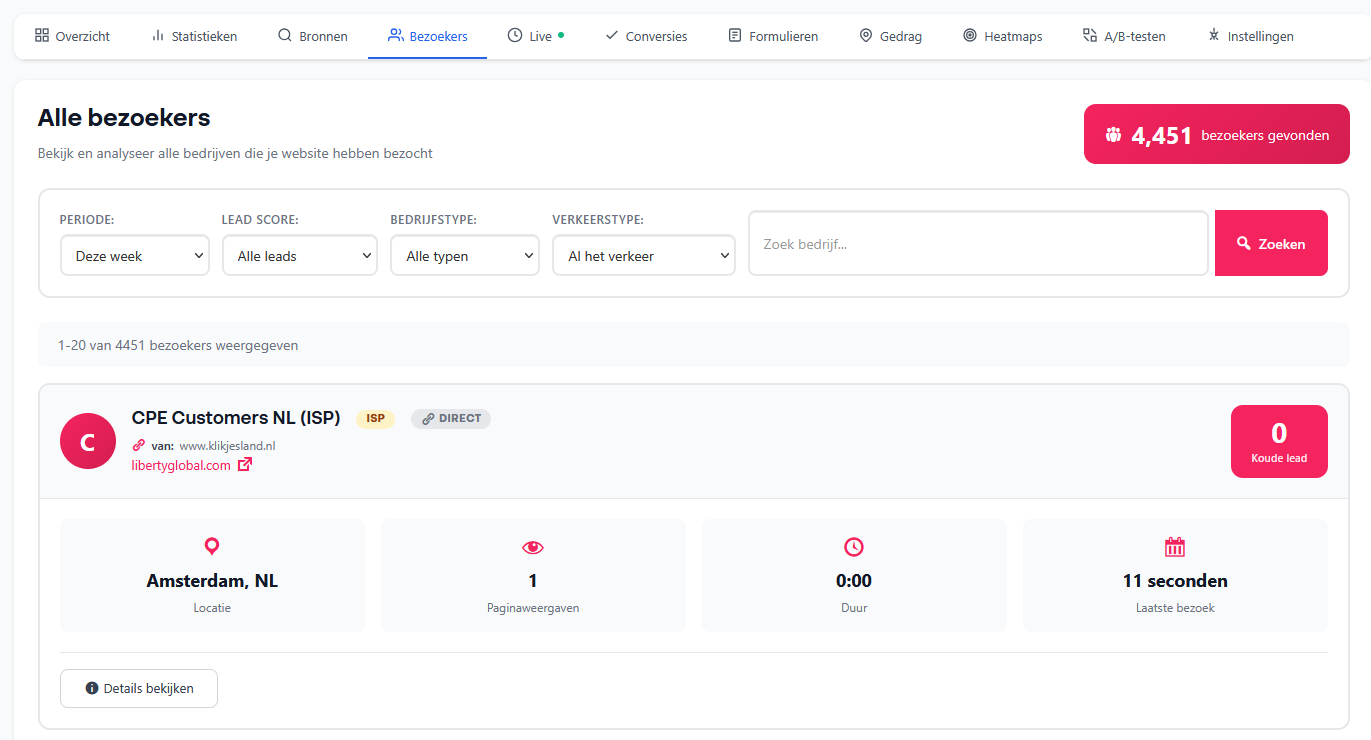Click the Duur clock icon
This screenshot has width=1371, height=740.
[x=854, y=547]
